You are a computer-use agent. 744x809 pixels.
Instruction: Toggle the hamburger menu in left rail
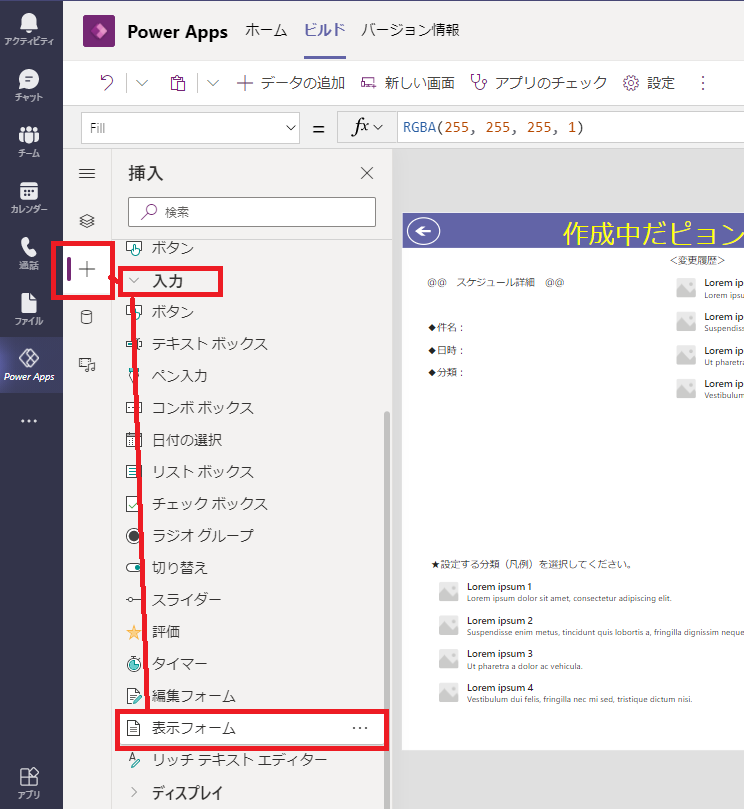coord(87,173)
